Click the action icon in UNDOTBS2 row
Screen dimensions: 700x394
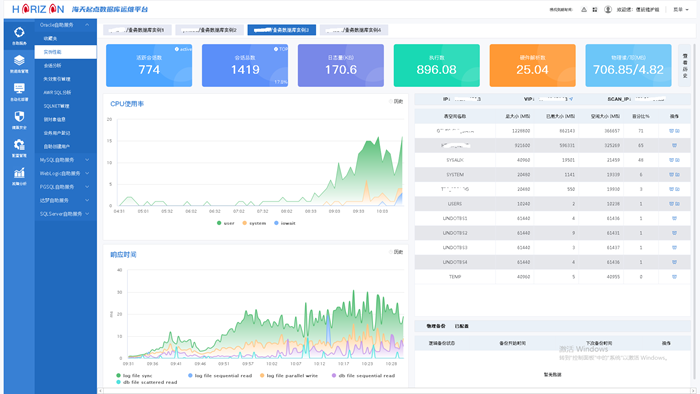[x=674, y=233]
